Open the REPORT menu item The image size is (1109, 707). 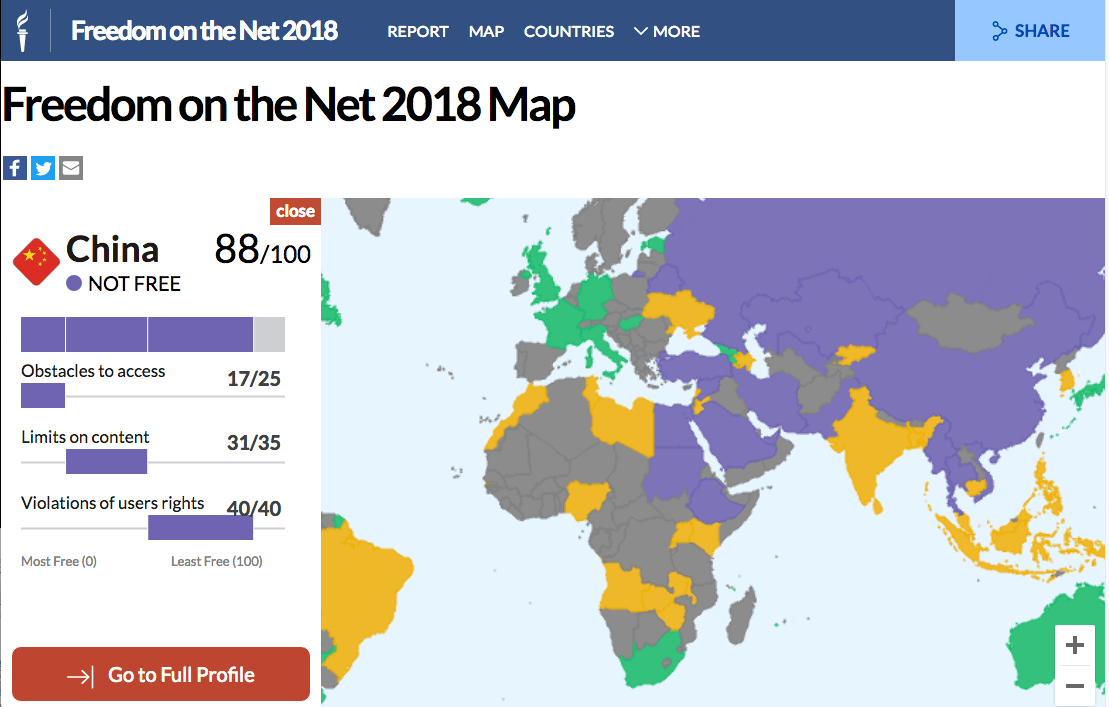(417, 32)
